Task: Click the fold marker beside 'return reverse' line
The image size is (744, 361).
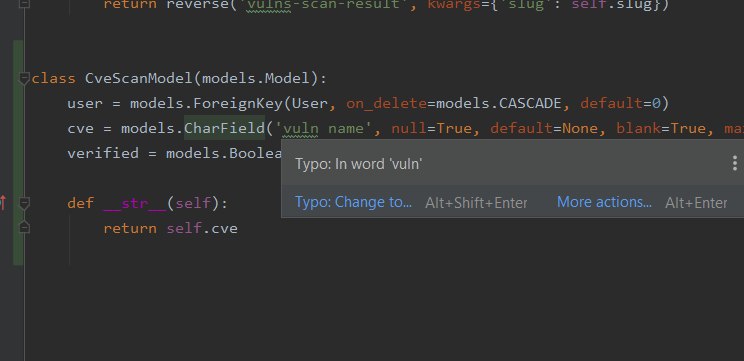Action: 24,4
